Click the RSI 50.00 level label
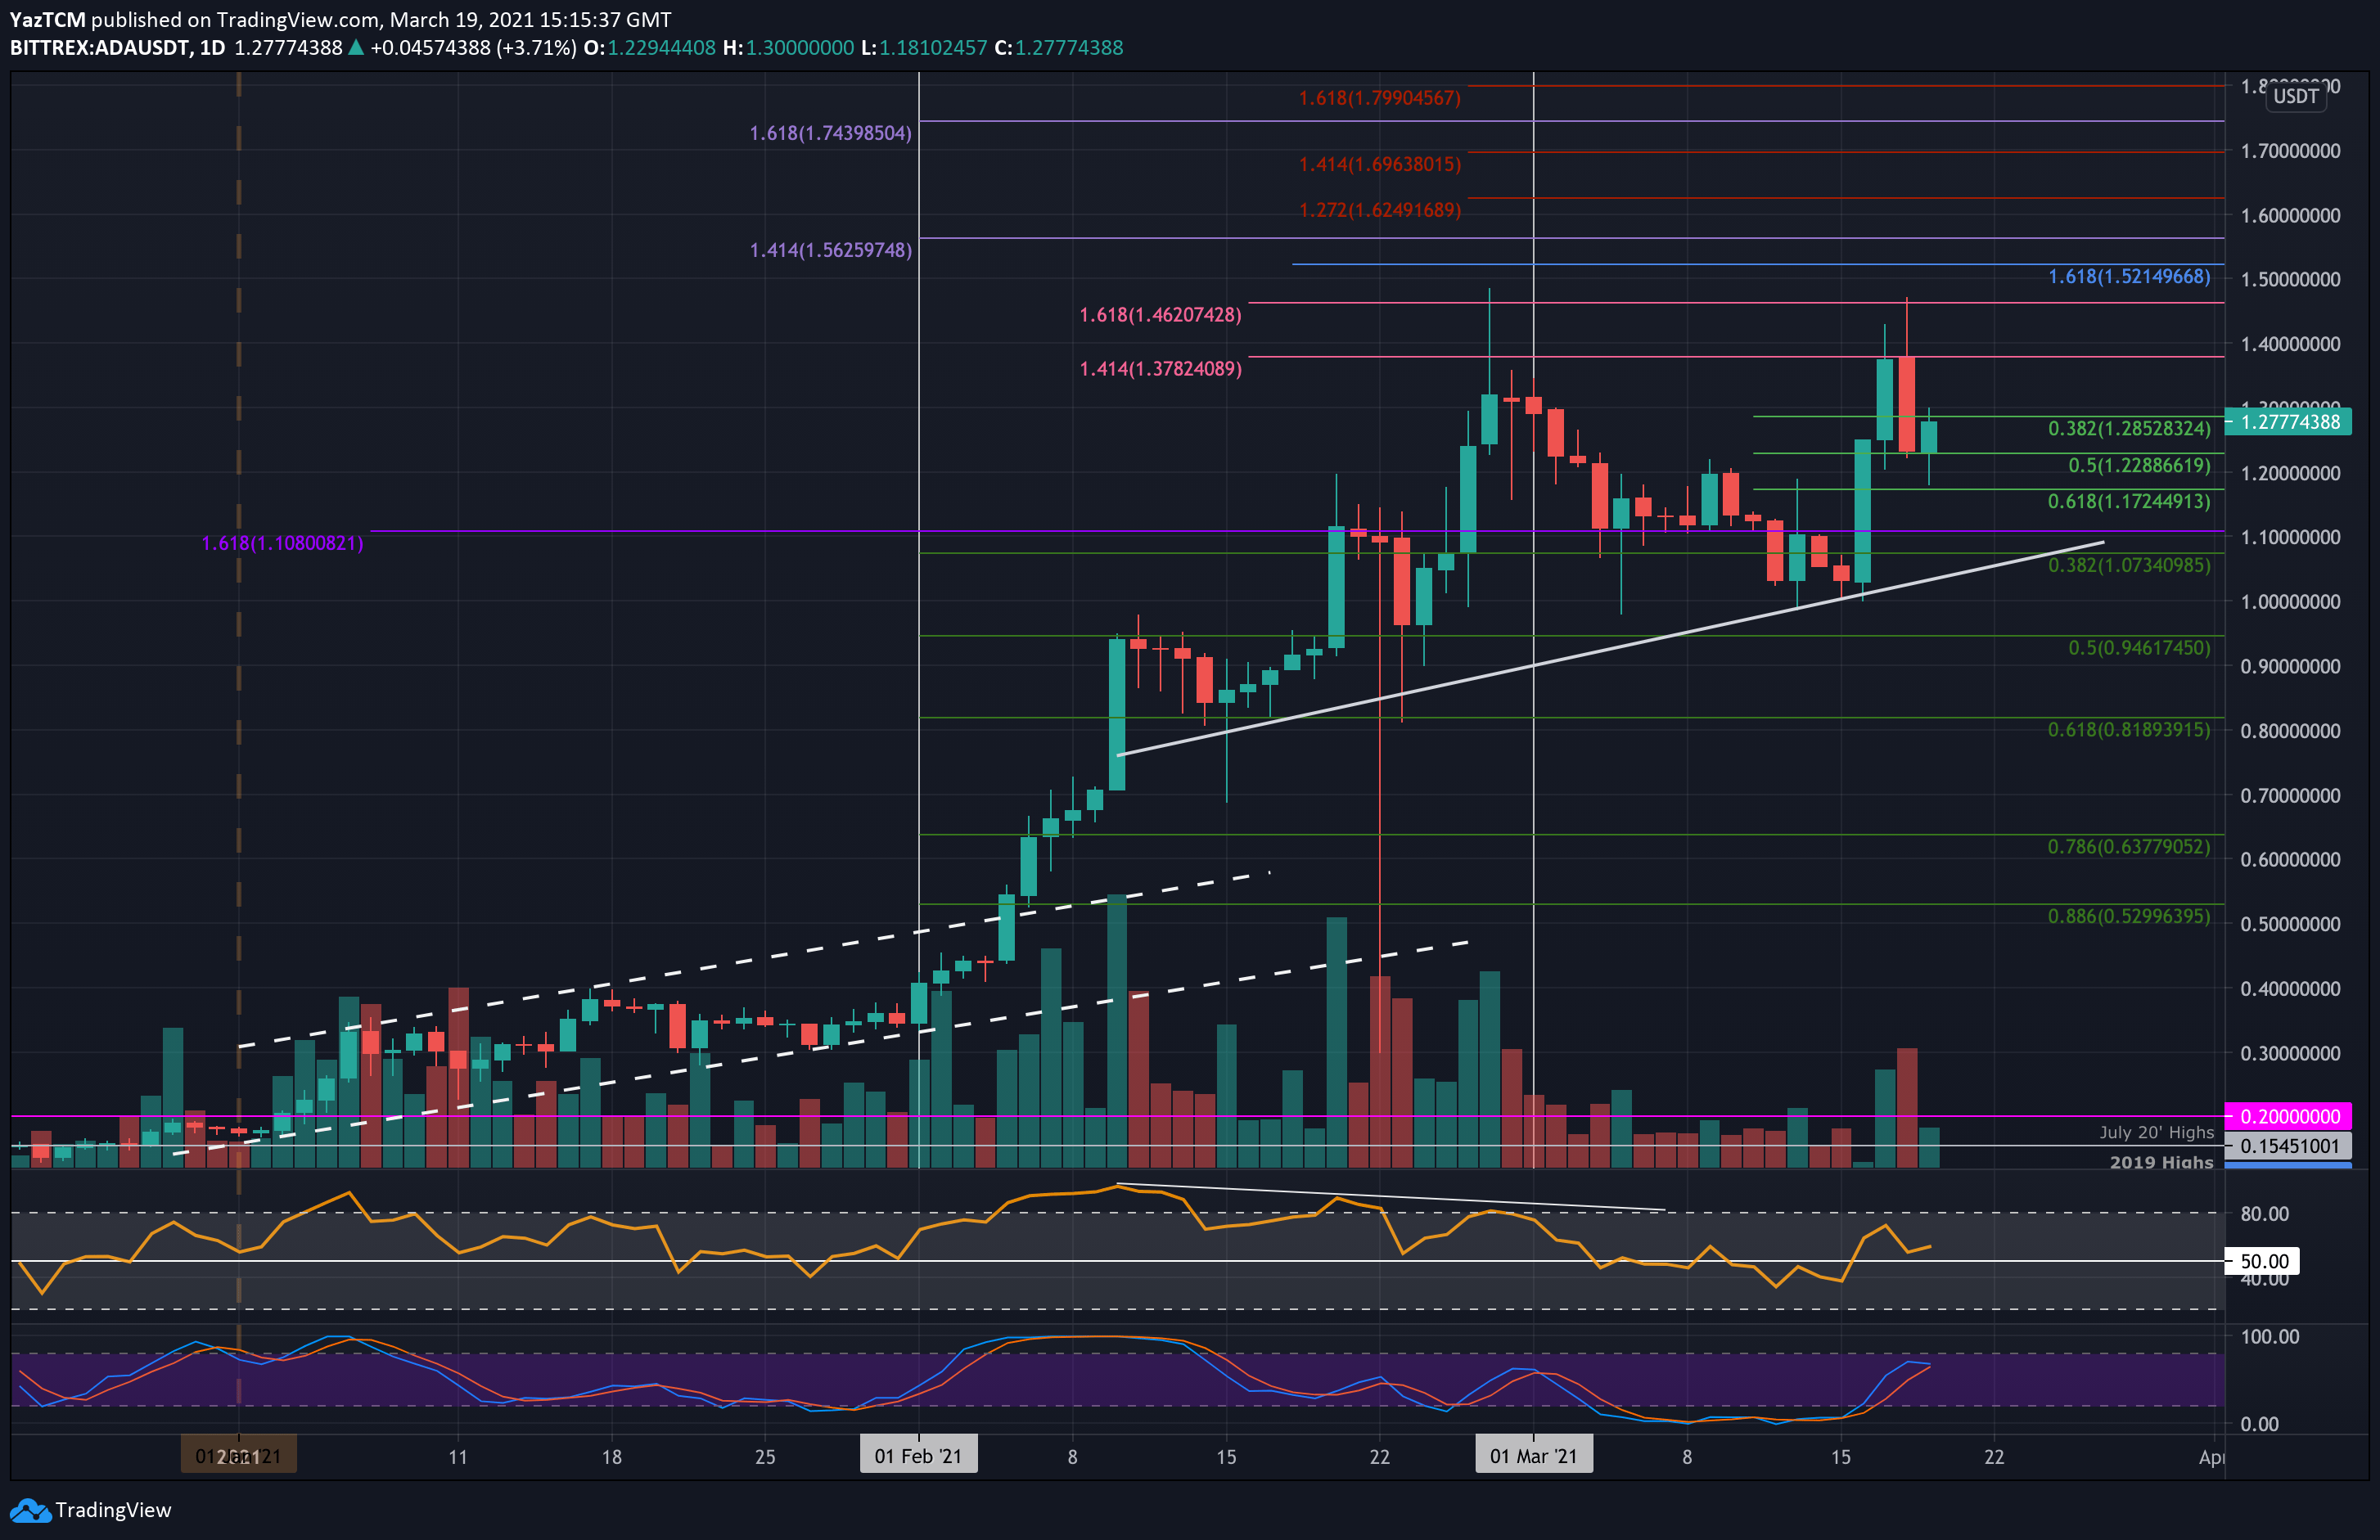The width and height of the screenshot is (2380, 1540). 2263,1261
